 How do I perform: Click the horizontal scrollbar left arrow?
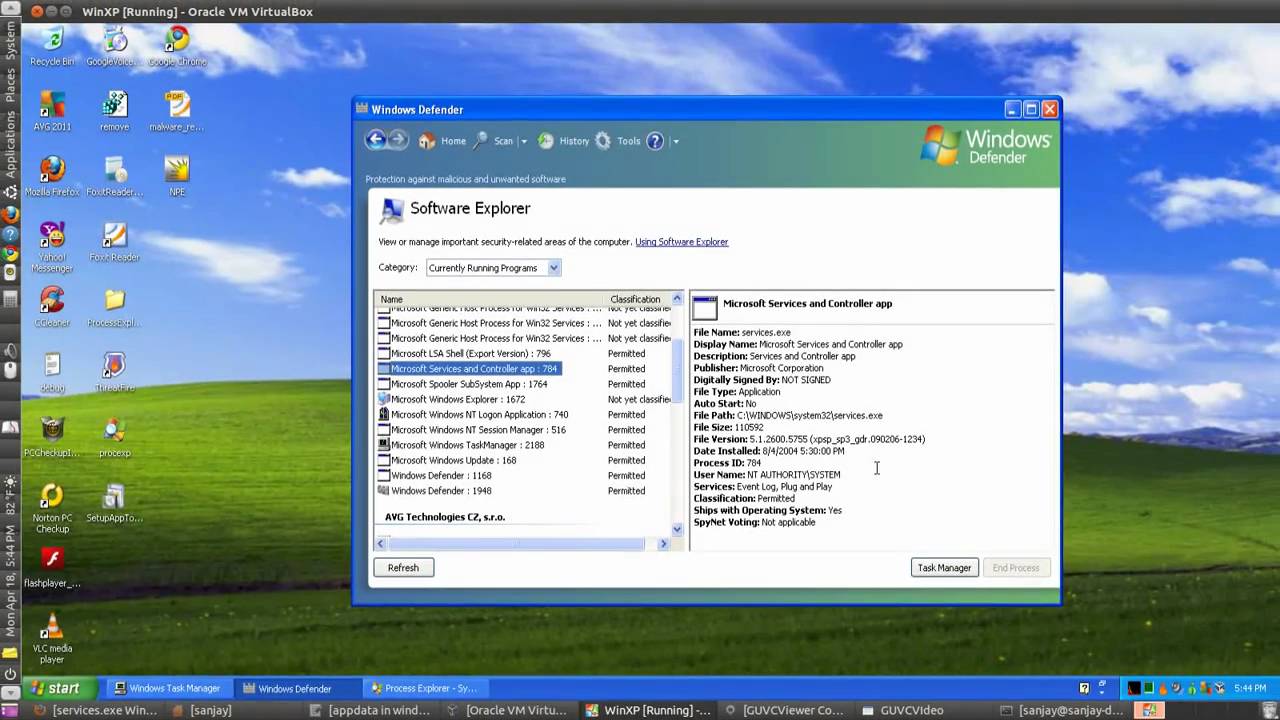point(380,544)
